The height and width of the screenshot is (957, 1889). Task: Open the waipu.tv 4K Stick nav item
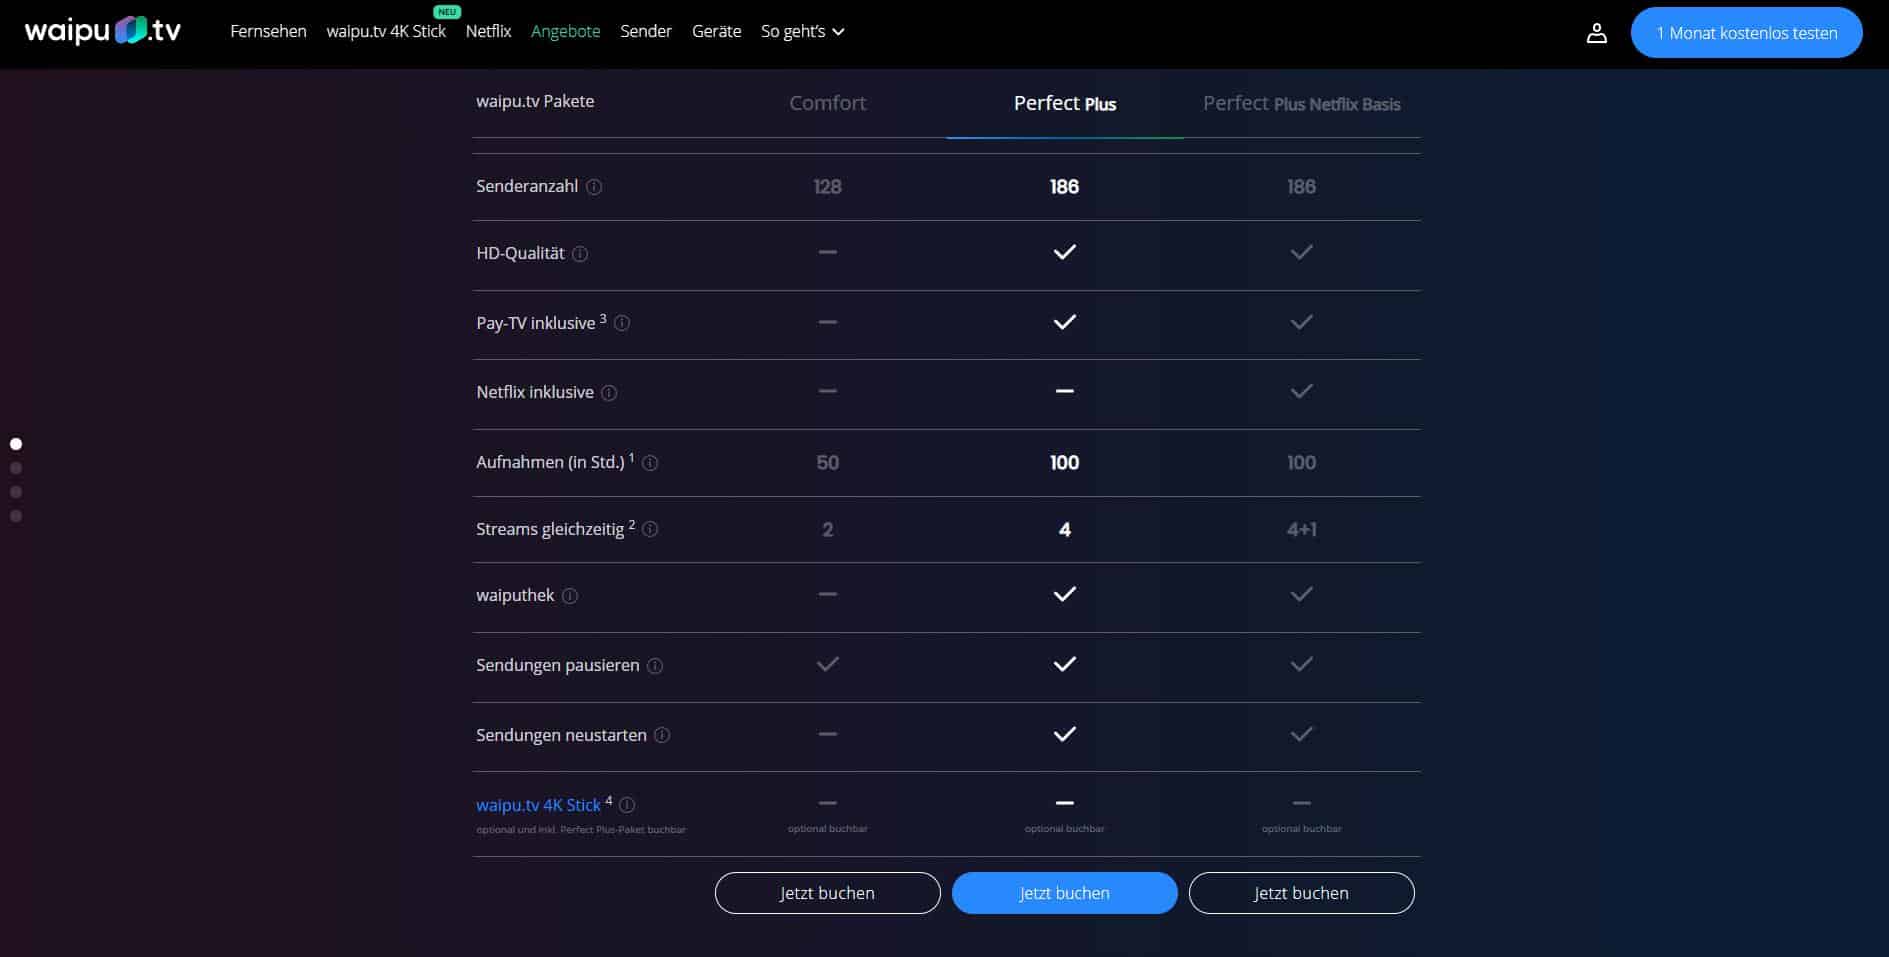[386, 31]
